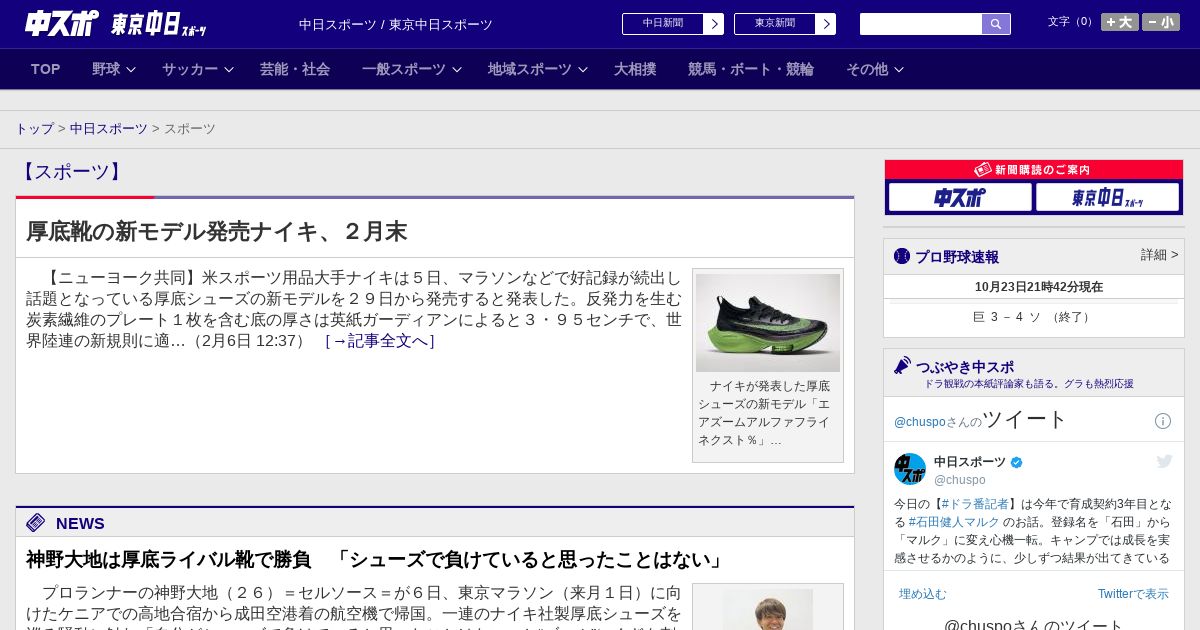
Task: Click the verified badge next to 中日スポーツ
Action: (x=1017, y=462)
